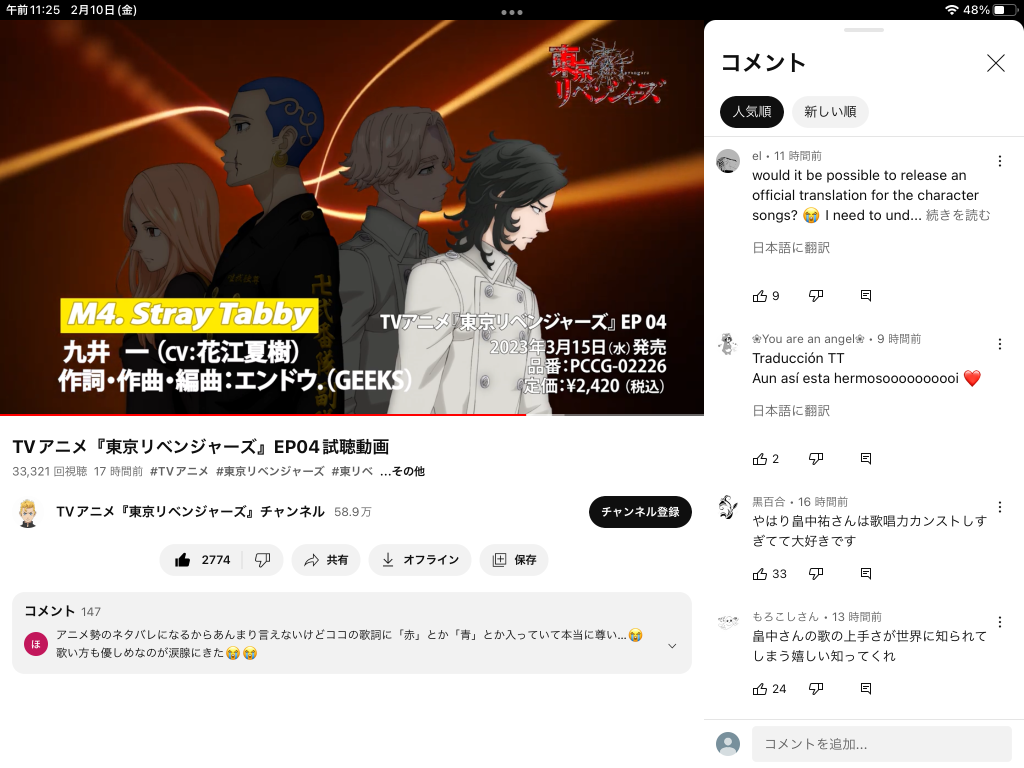Open hashtag #TVアニメ
The height and width of the screenshot is (768, 1024).
click(x=179, y=472)
